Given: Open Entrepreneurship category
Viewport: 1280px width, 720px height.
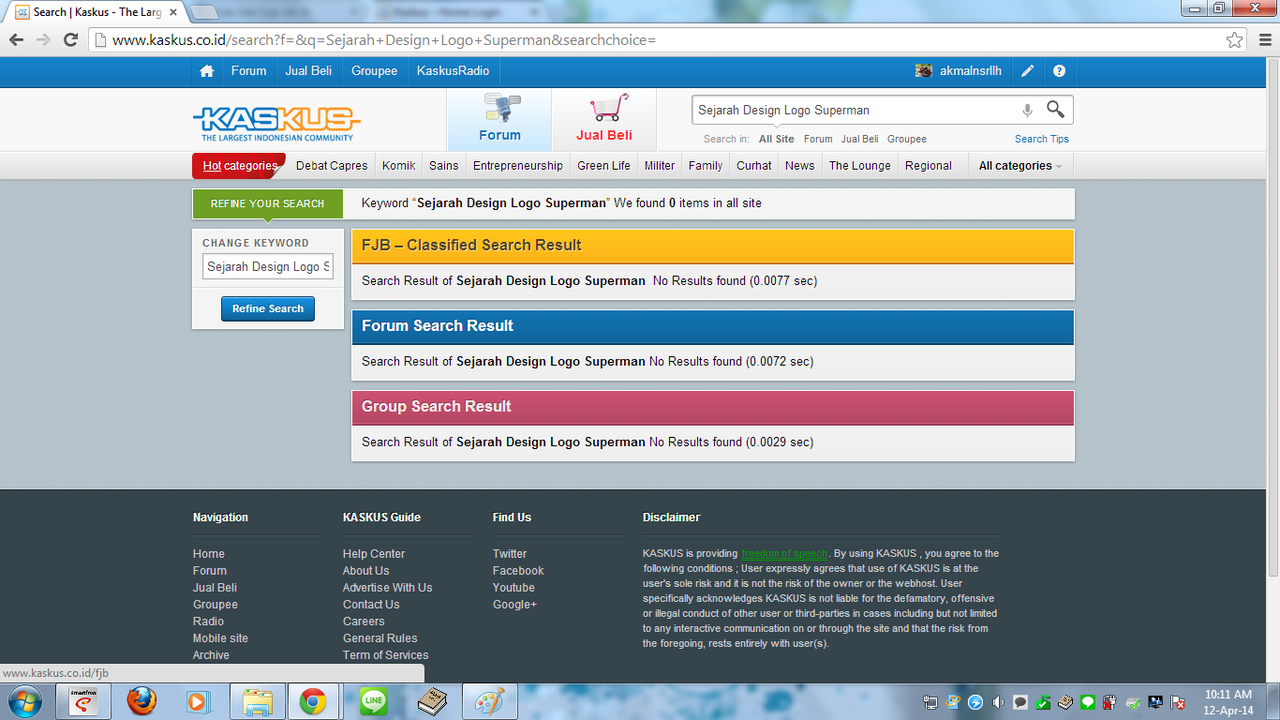Looking at the screenshot, I should (x=518, y=166).
